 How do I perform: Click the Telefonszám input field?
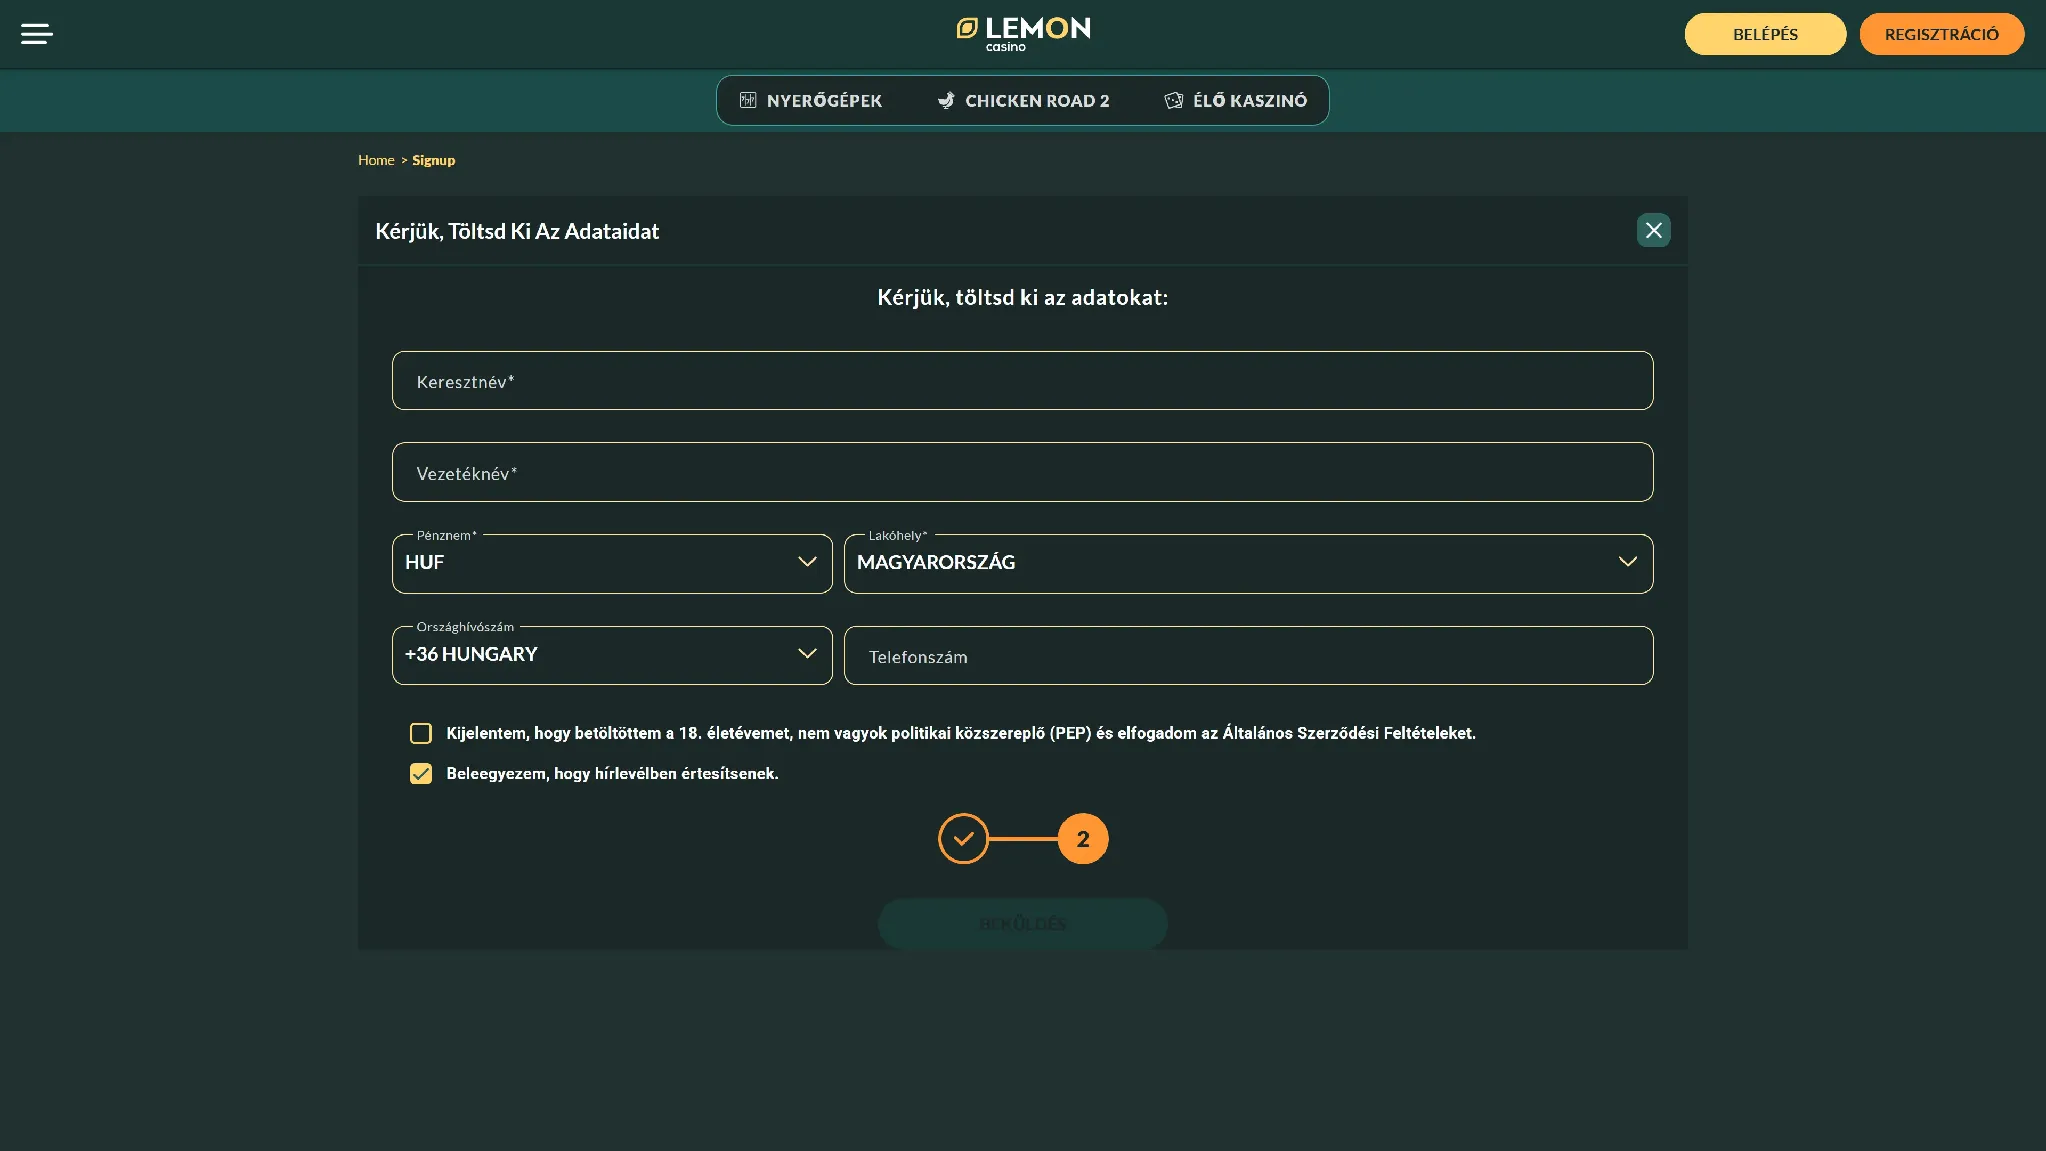[x=1248, y=655]
